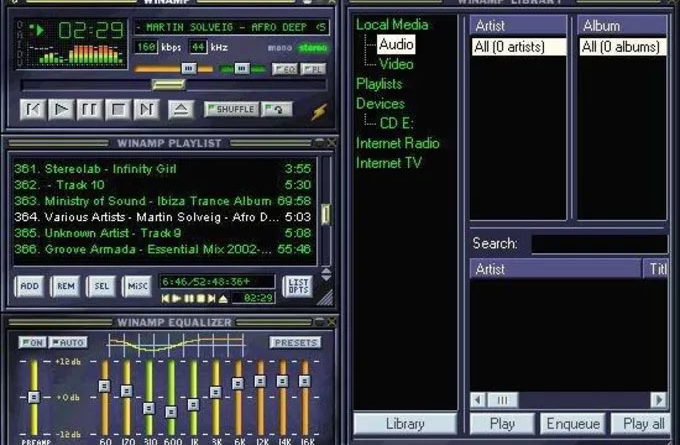Click the playlist scroll arrows below scrollbar
The width and height of the screenshot is (680, 445).
326,274
